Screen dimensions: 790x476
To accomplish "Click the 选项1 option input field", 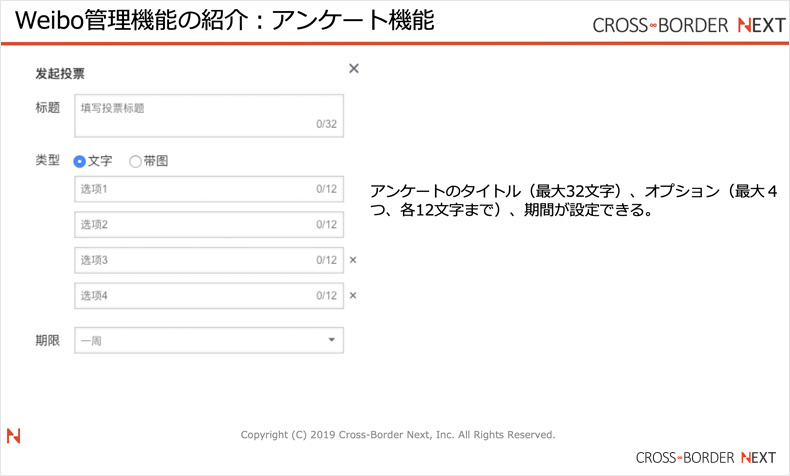I will [x=209, y=189].
